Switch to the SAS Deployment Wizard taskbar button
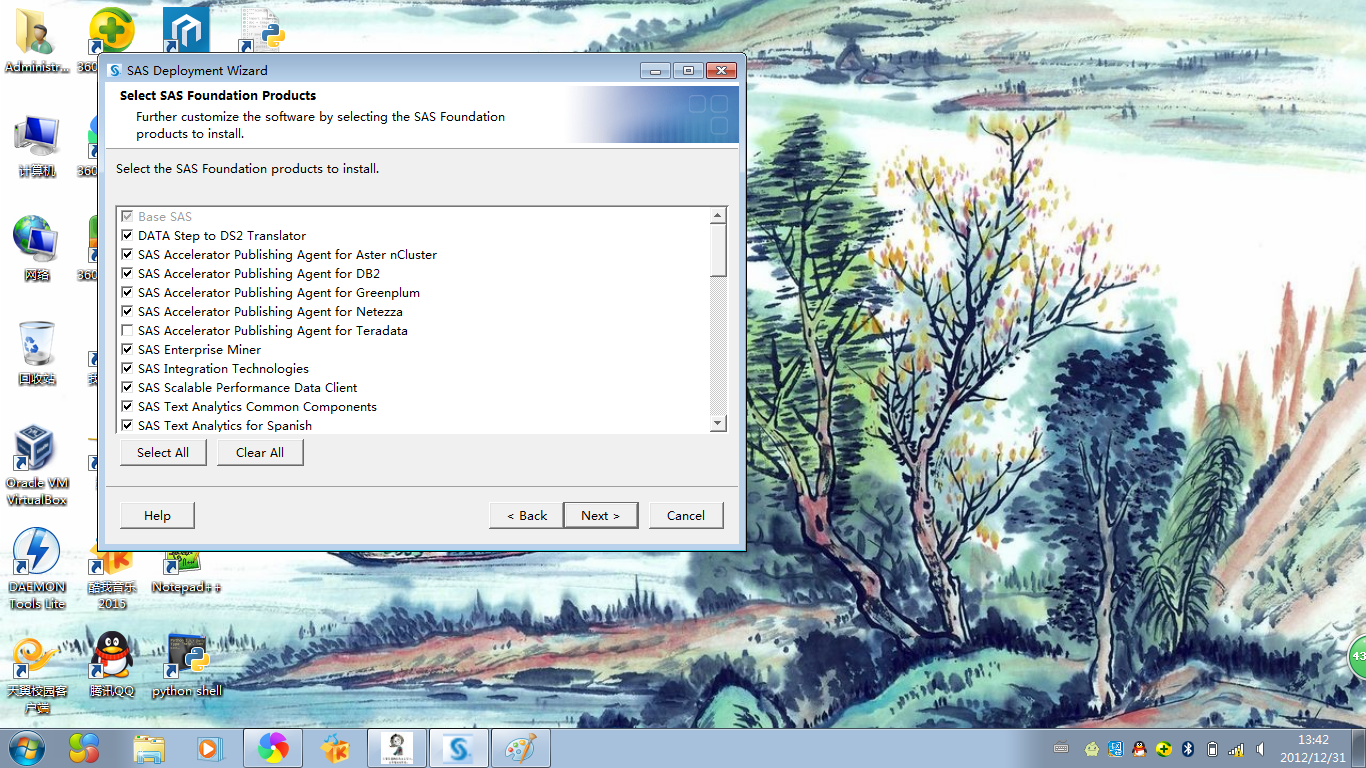The image size is (1366, 768). tap(459, 748)
